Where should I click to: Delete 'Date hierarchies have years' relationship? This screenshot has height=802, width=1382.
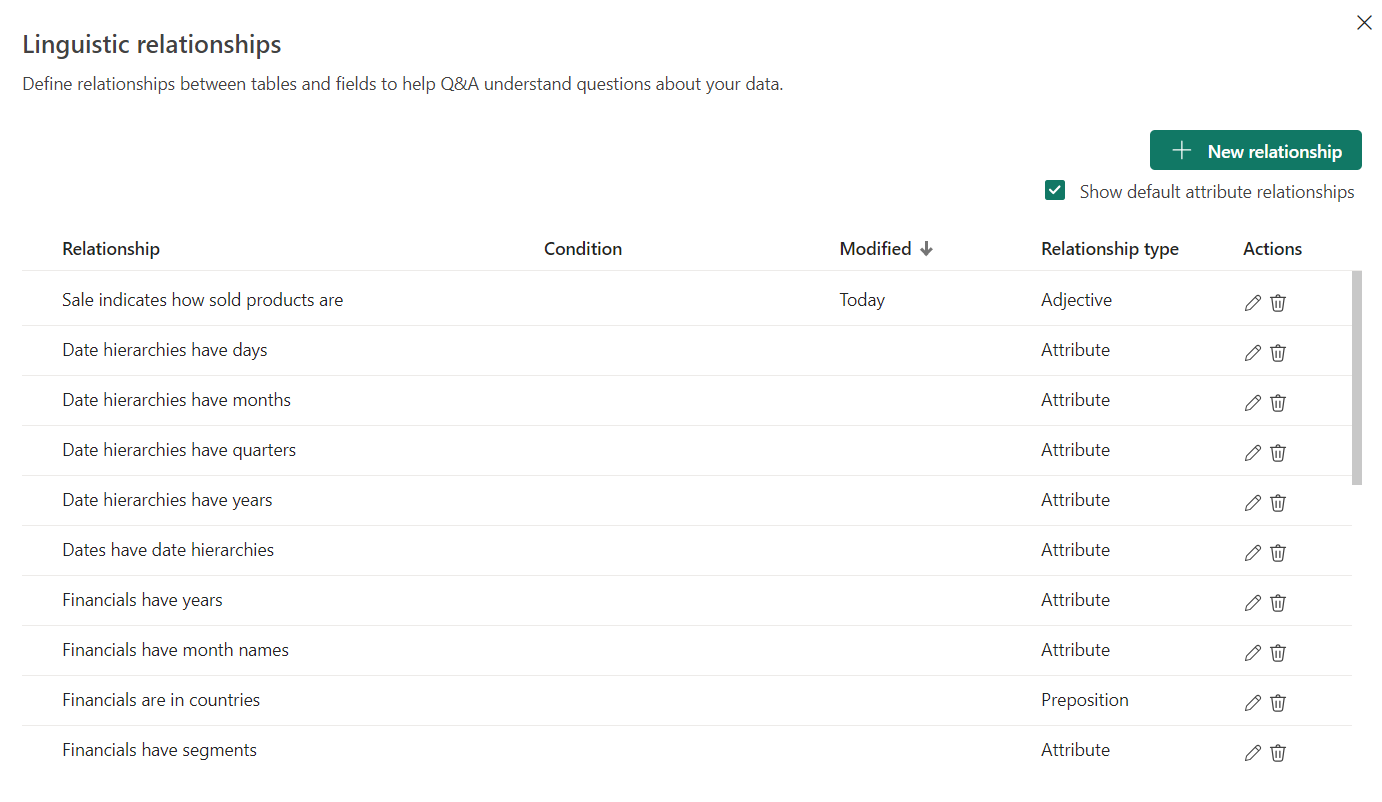1278,503
